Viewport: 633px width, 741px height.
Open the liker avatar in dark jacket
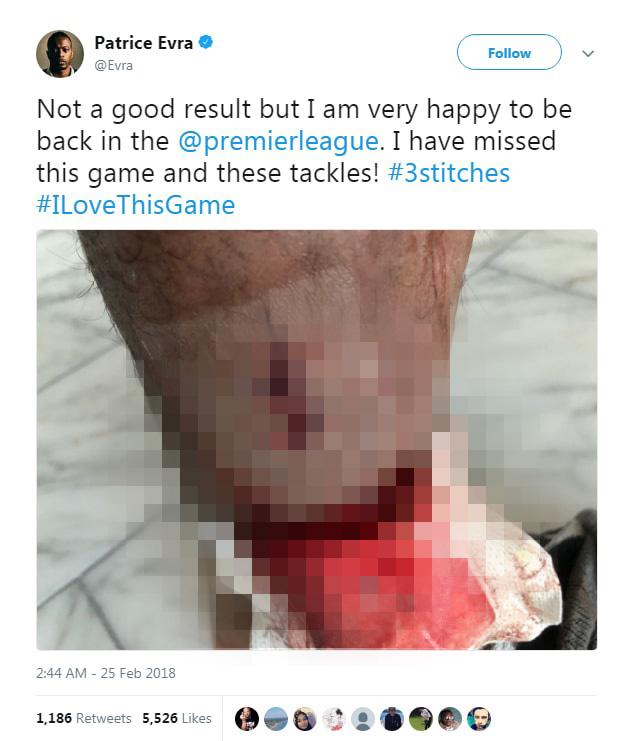392,719
